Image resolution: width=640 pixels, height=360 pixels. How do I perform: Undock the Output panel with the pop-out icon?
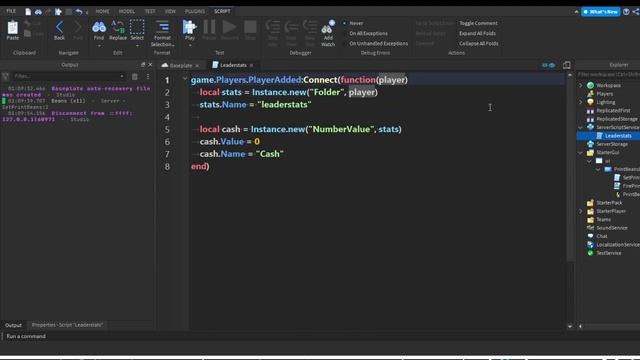pyautogui.click(x=143, y=64)
